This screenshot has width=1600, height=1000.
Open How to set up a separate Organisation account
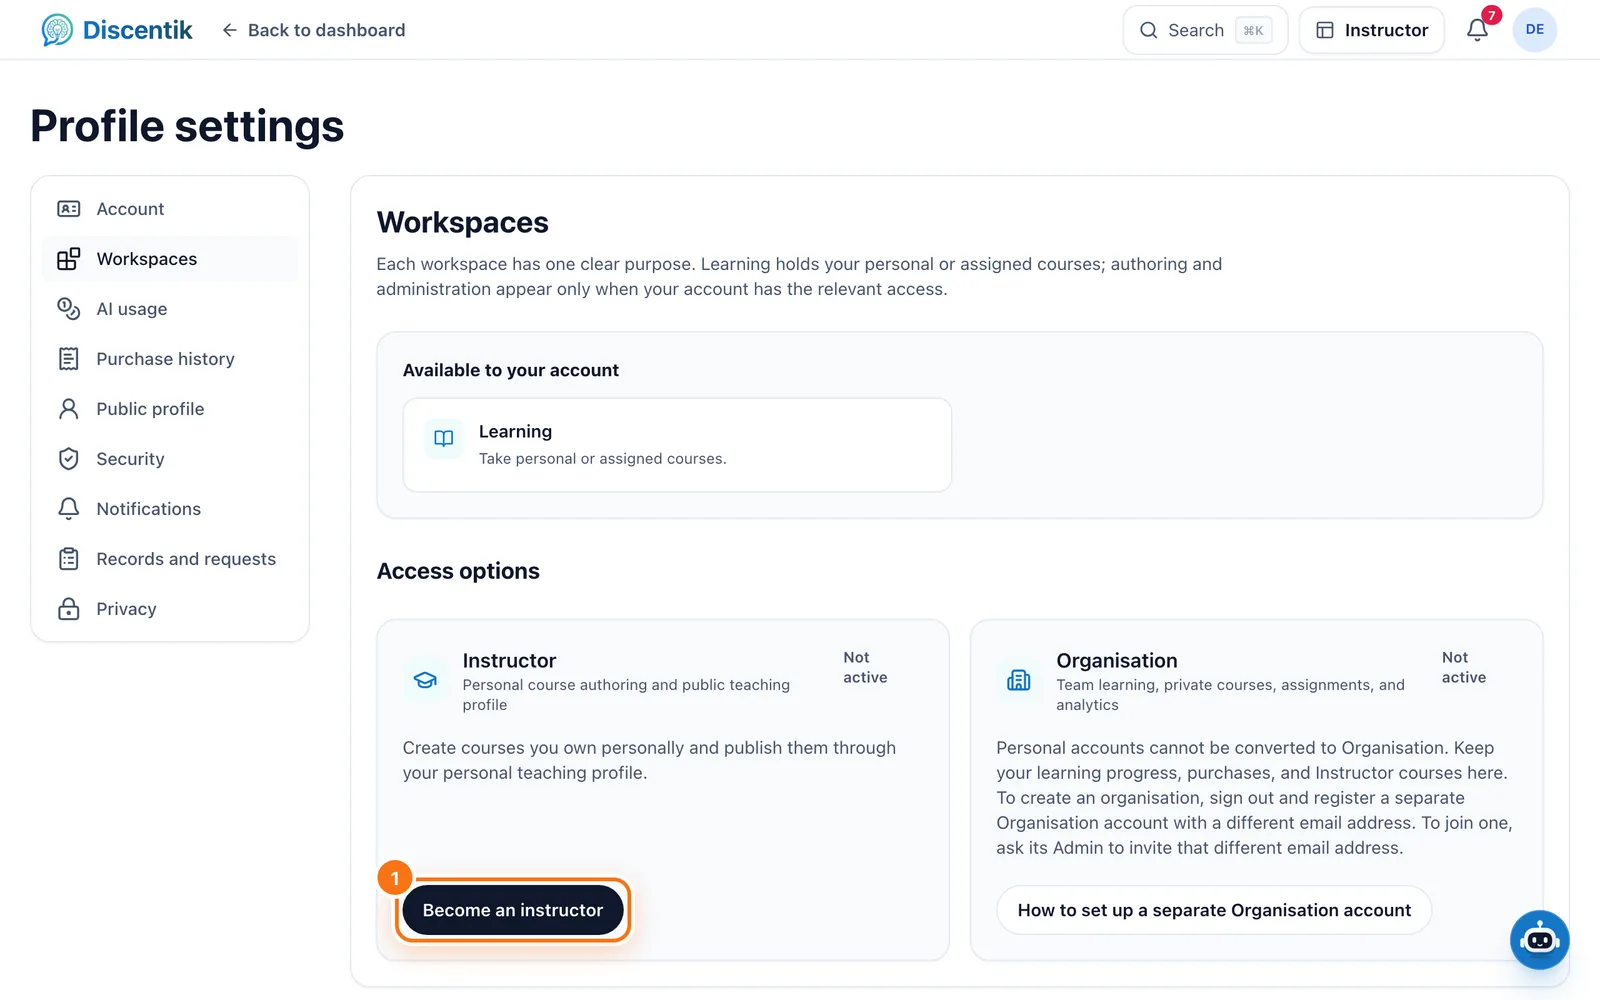coord(1214,910)
